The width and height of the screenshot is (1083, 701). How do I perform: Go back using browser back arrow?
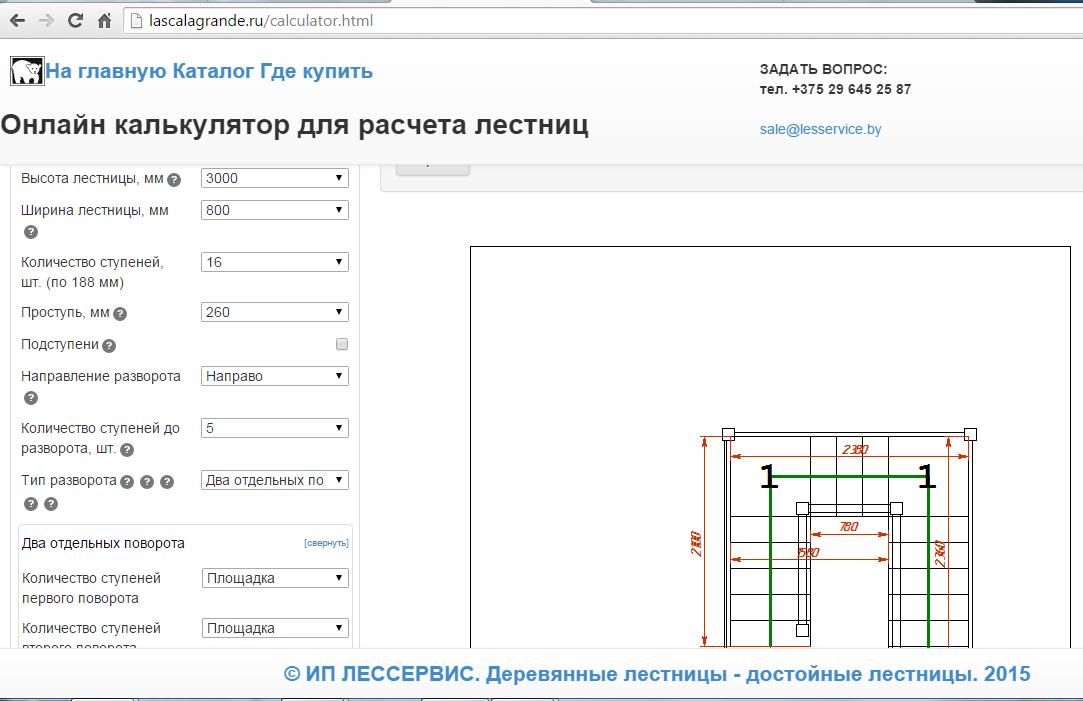coord(18,21)
